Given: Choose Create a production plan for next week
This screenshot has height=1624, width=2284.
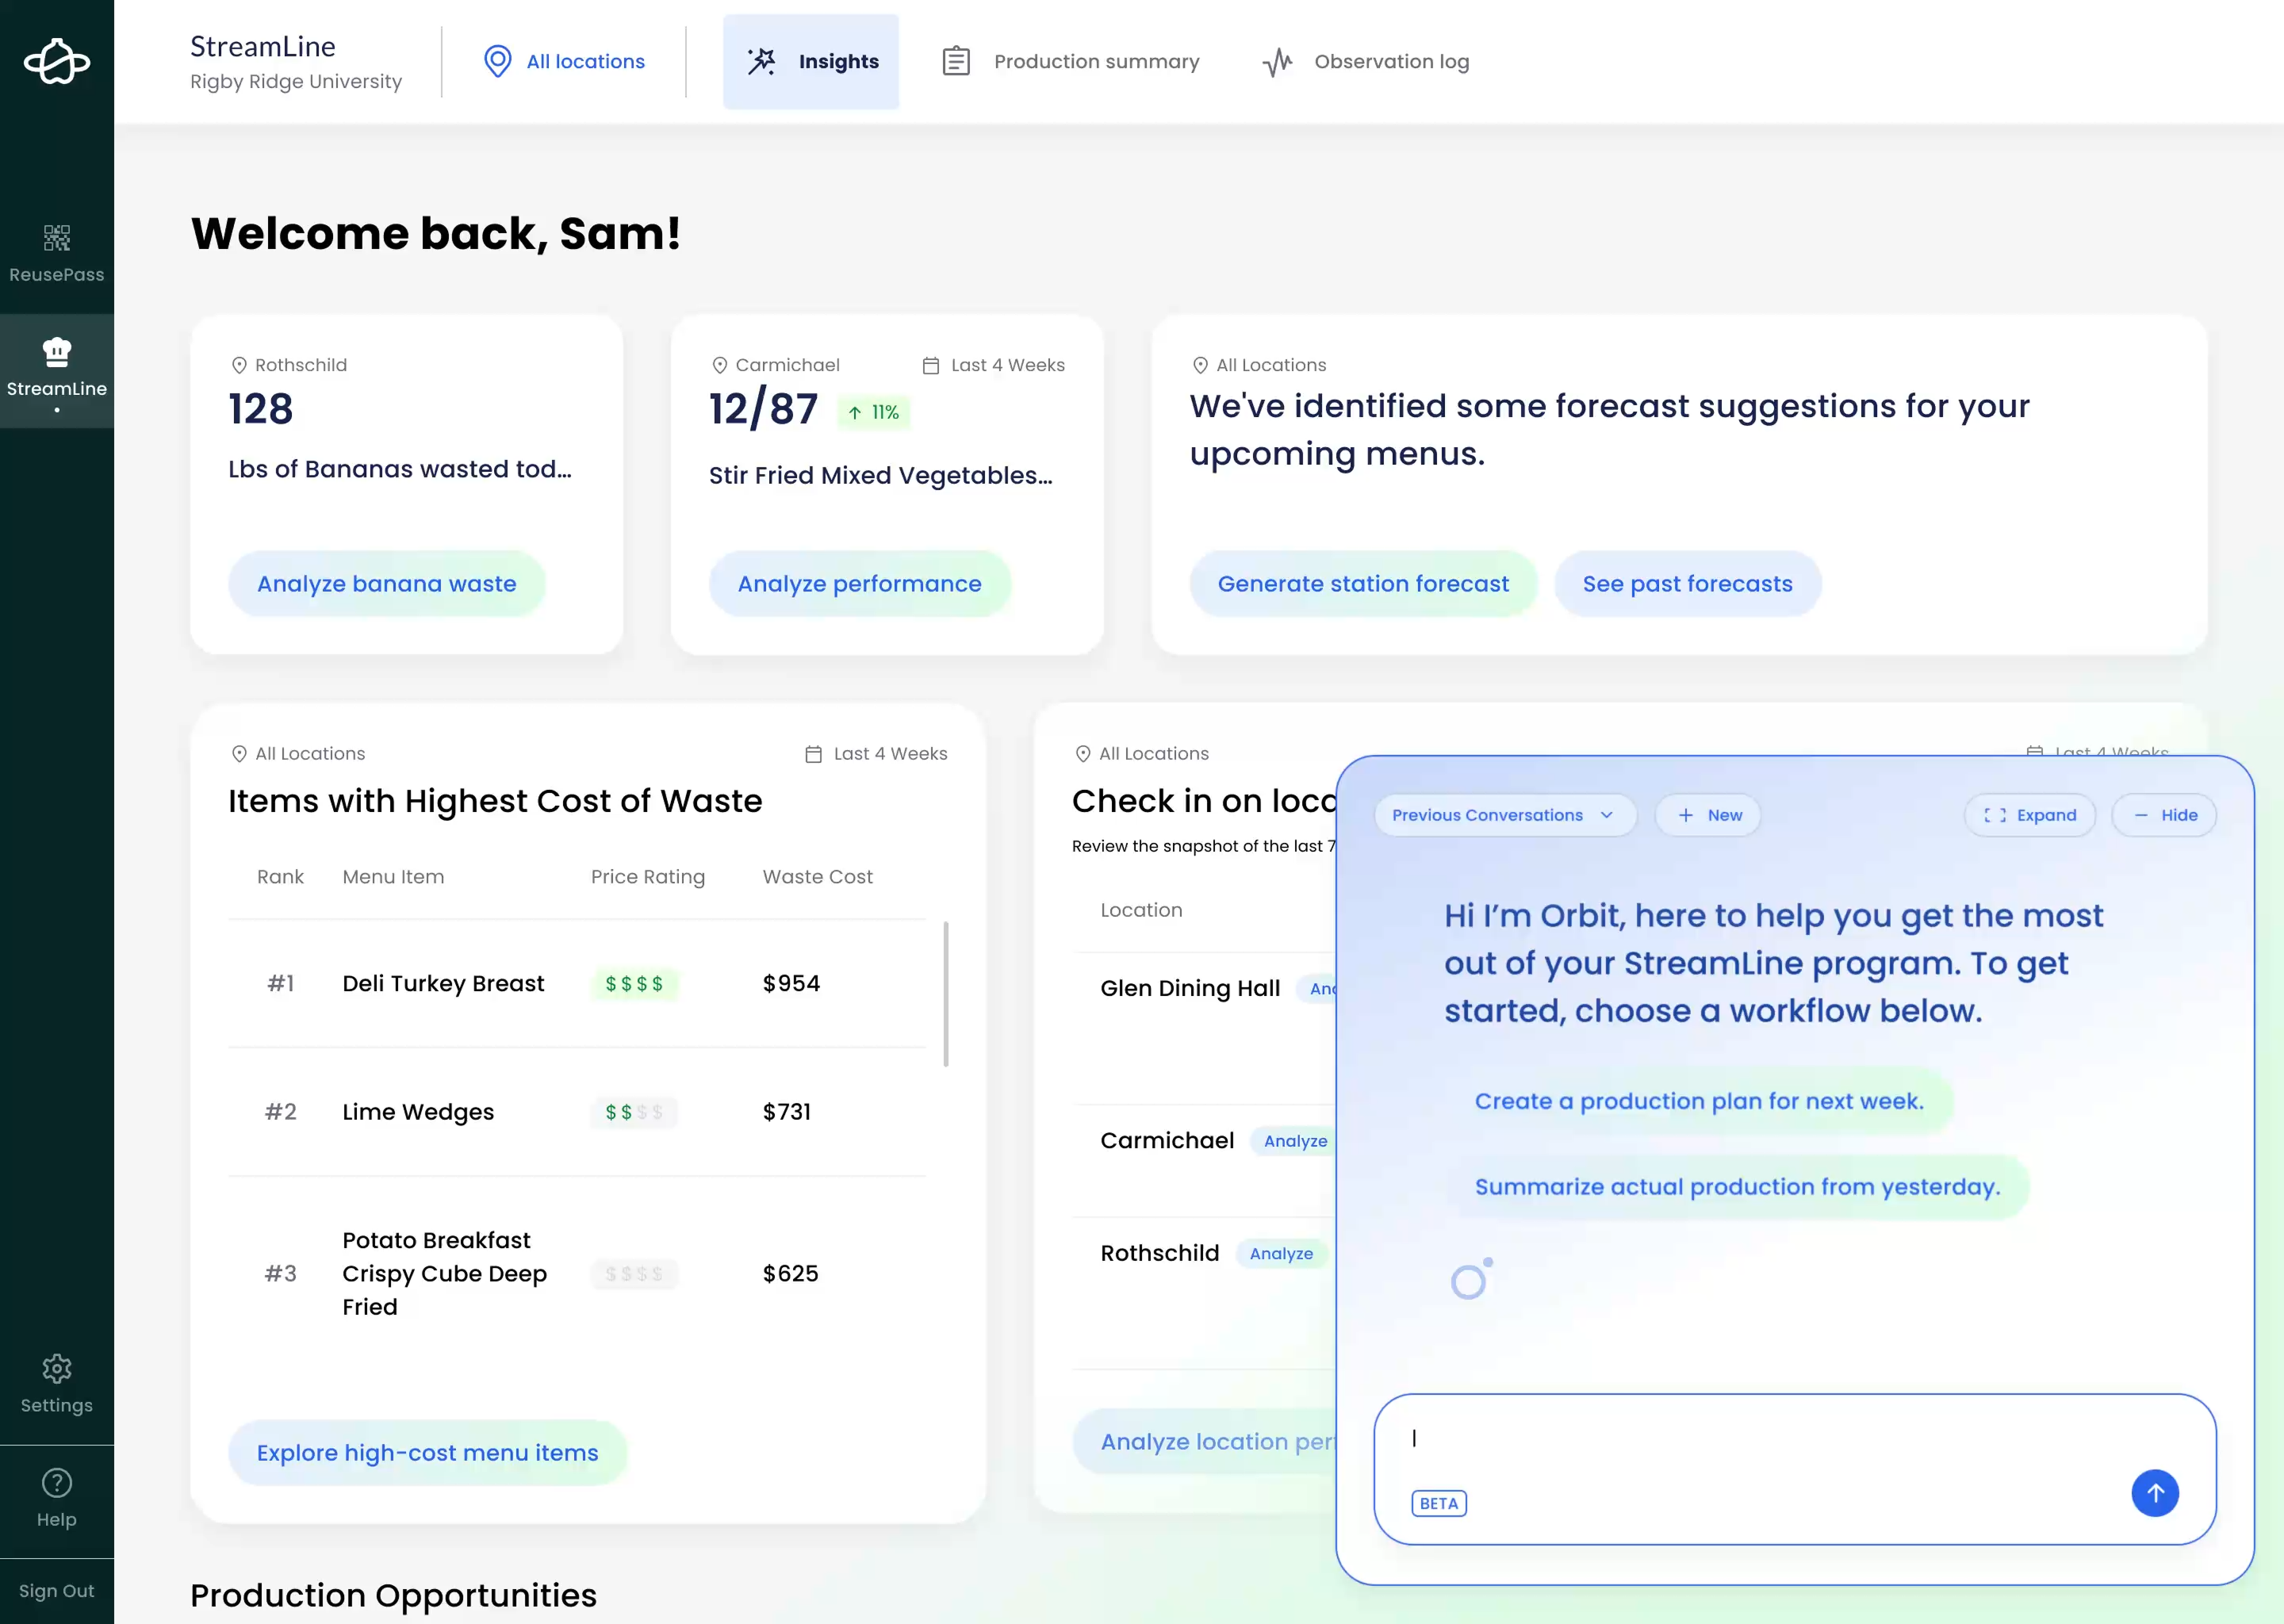Looking at the screenshot, I should pos(1699,1101).
